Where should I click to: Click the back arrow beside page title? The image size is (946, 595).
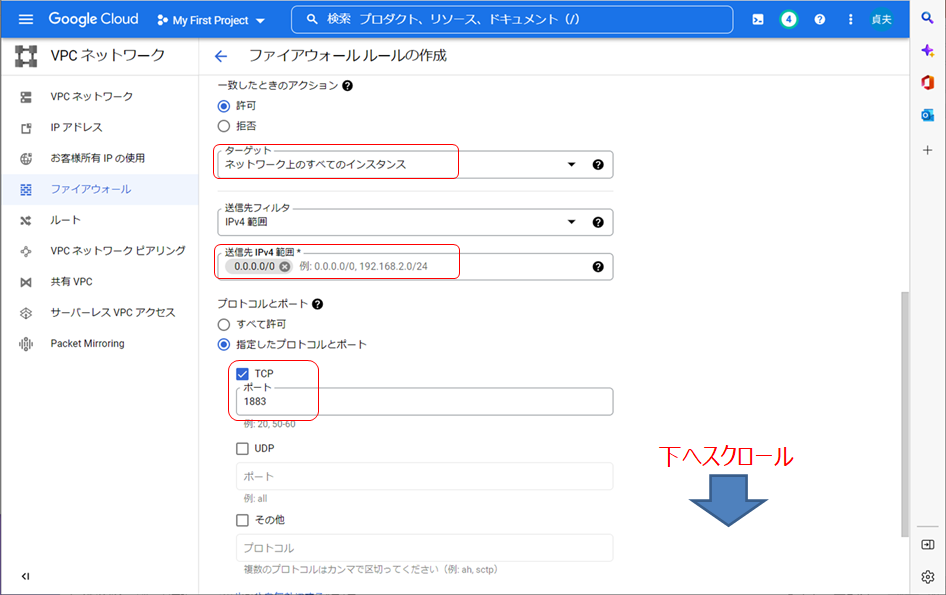pyautogui.click(x=221, y=56)
